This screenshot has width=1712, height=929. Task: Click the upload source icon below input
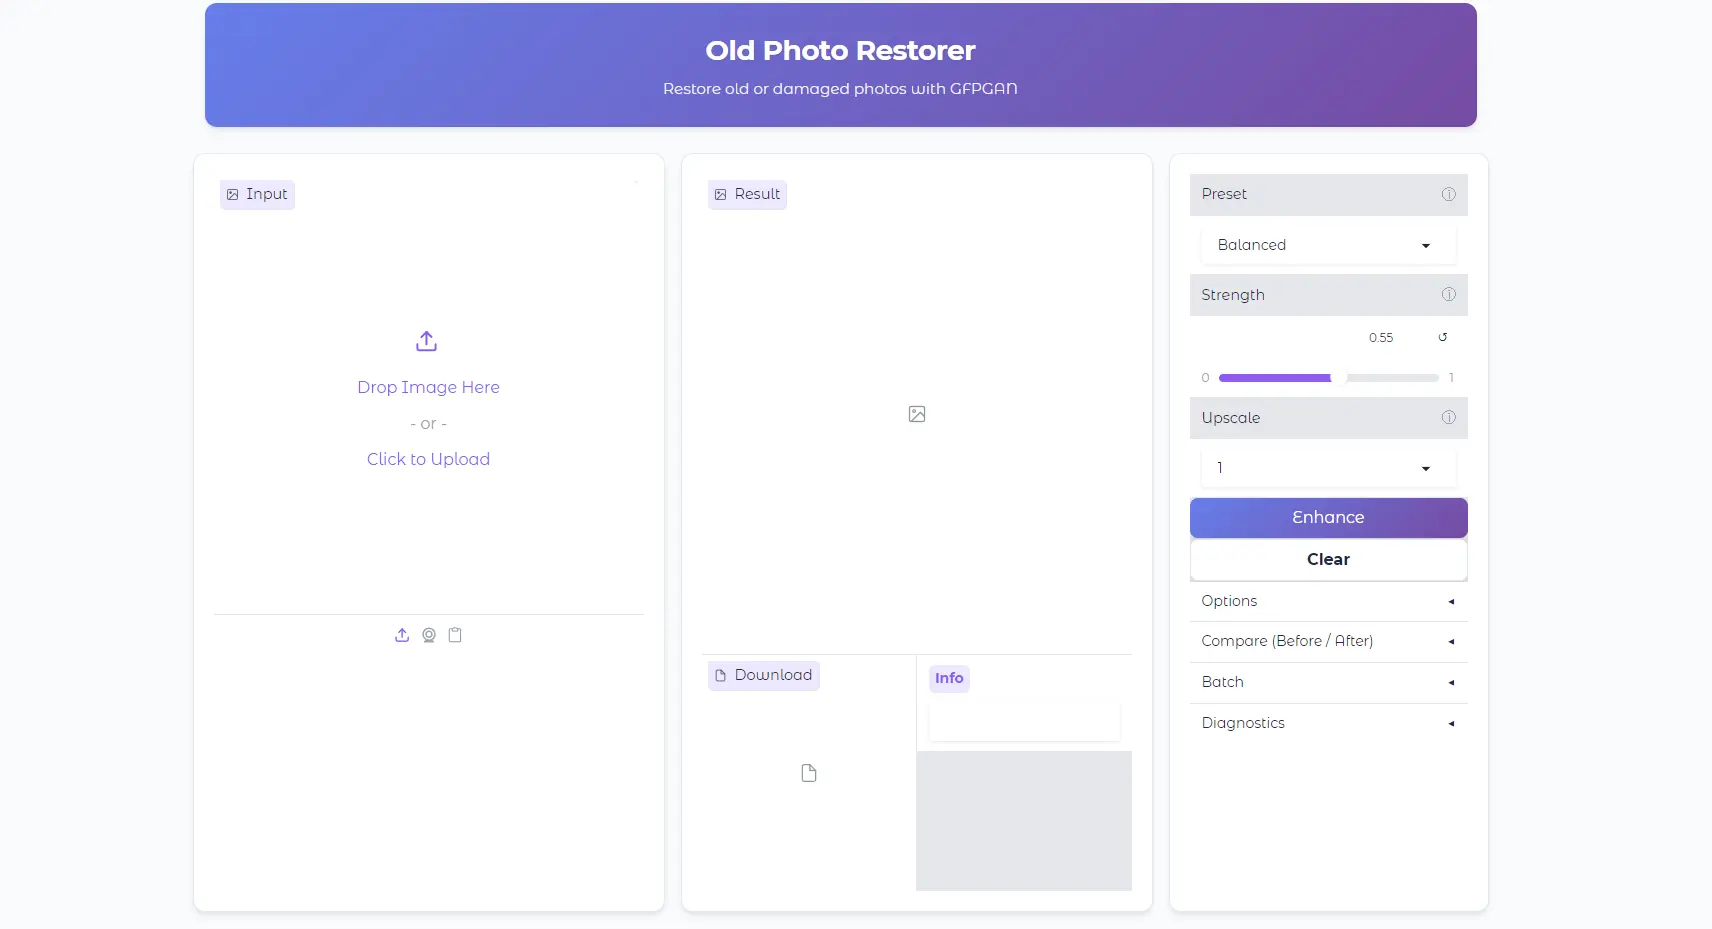(402, 635)
